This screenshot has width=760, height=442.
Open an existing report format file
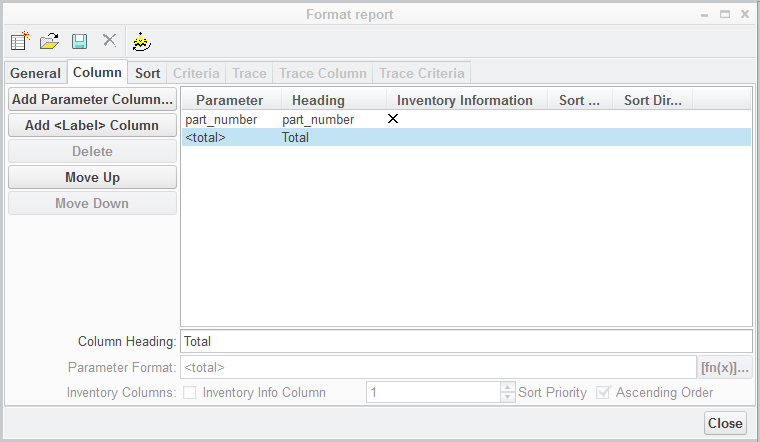click(x=49, y=41)
